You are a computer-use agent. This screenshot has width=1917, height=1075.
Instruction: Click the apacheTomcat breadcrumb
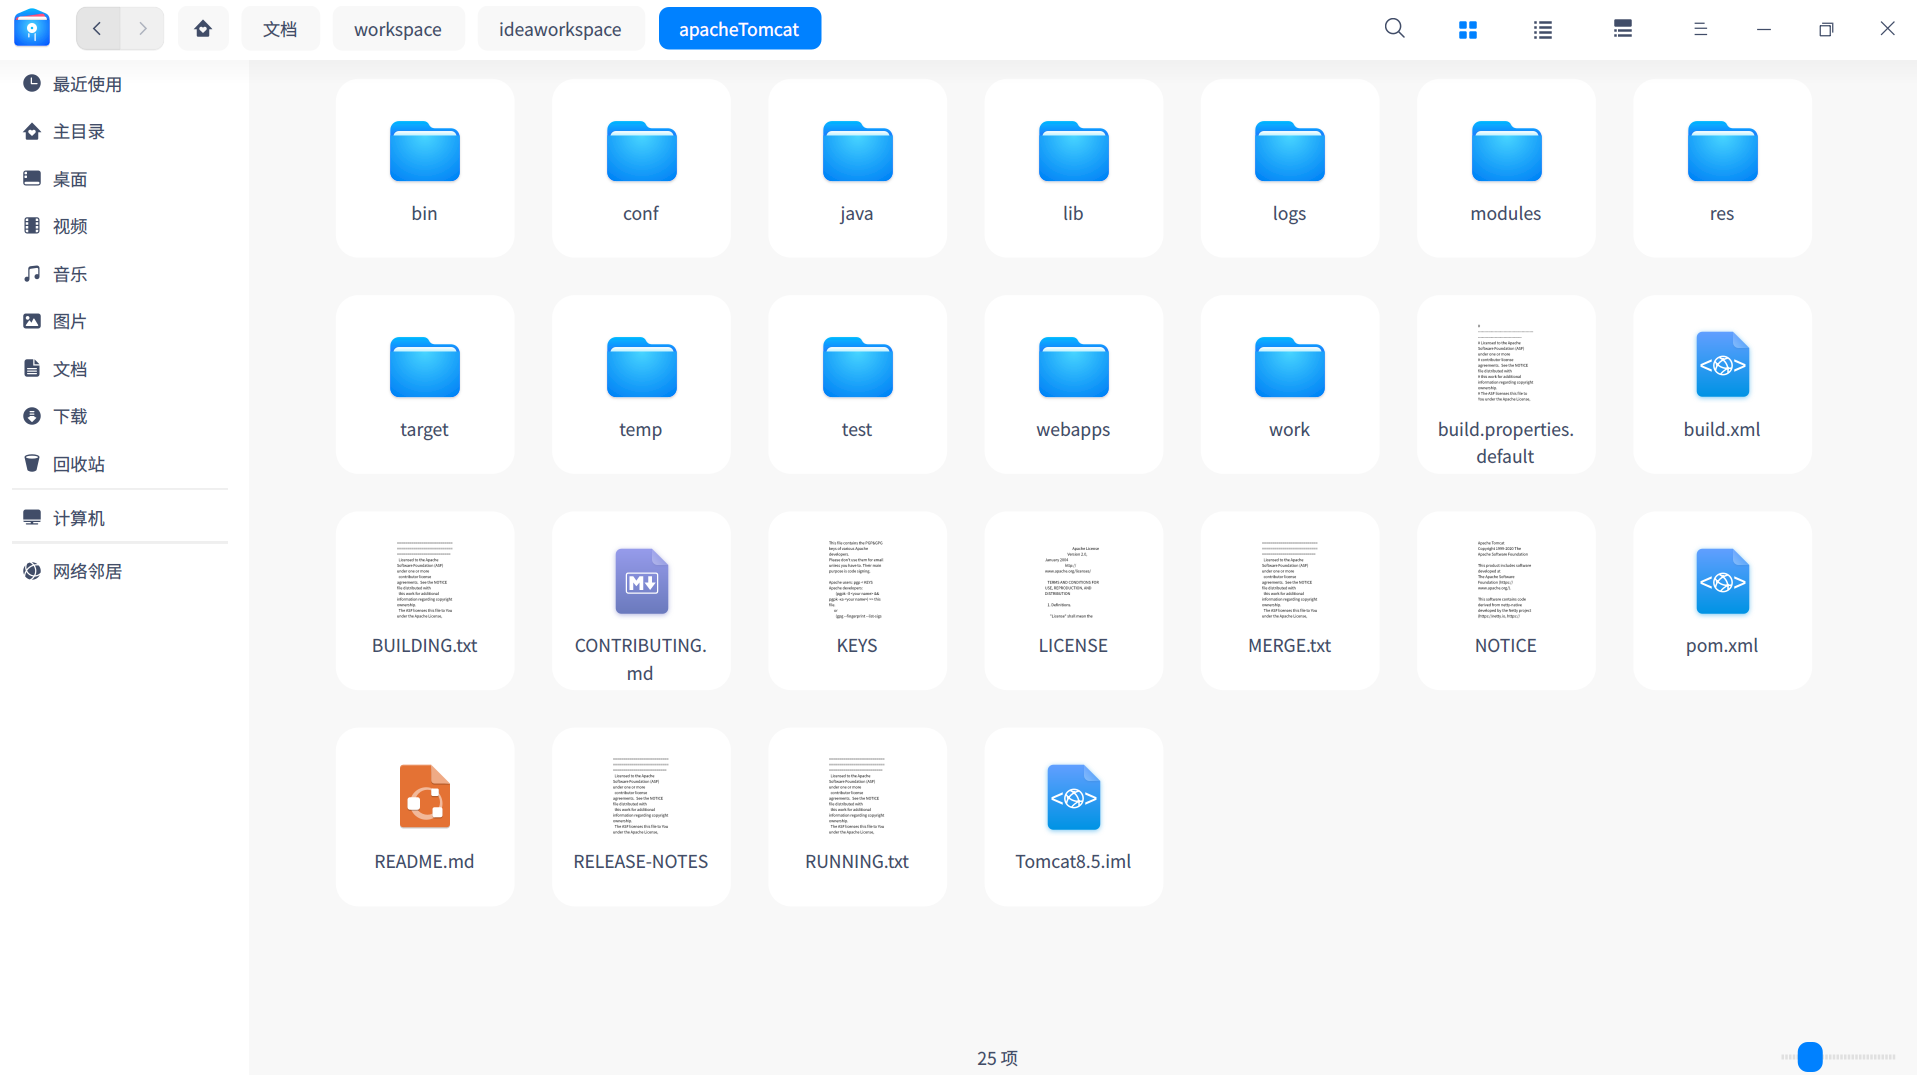click(x=739, y=29)
